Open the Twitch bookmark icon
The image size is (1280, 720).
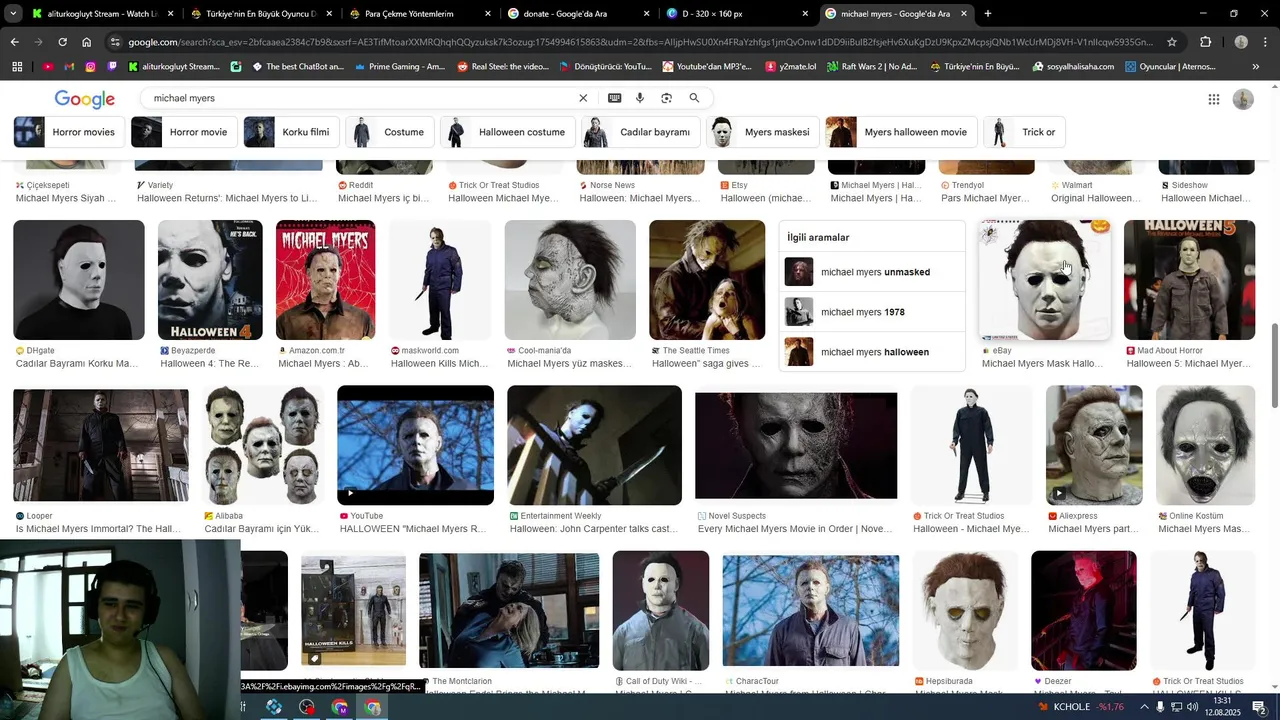pyautogui.click(x=113, y=67)
